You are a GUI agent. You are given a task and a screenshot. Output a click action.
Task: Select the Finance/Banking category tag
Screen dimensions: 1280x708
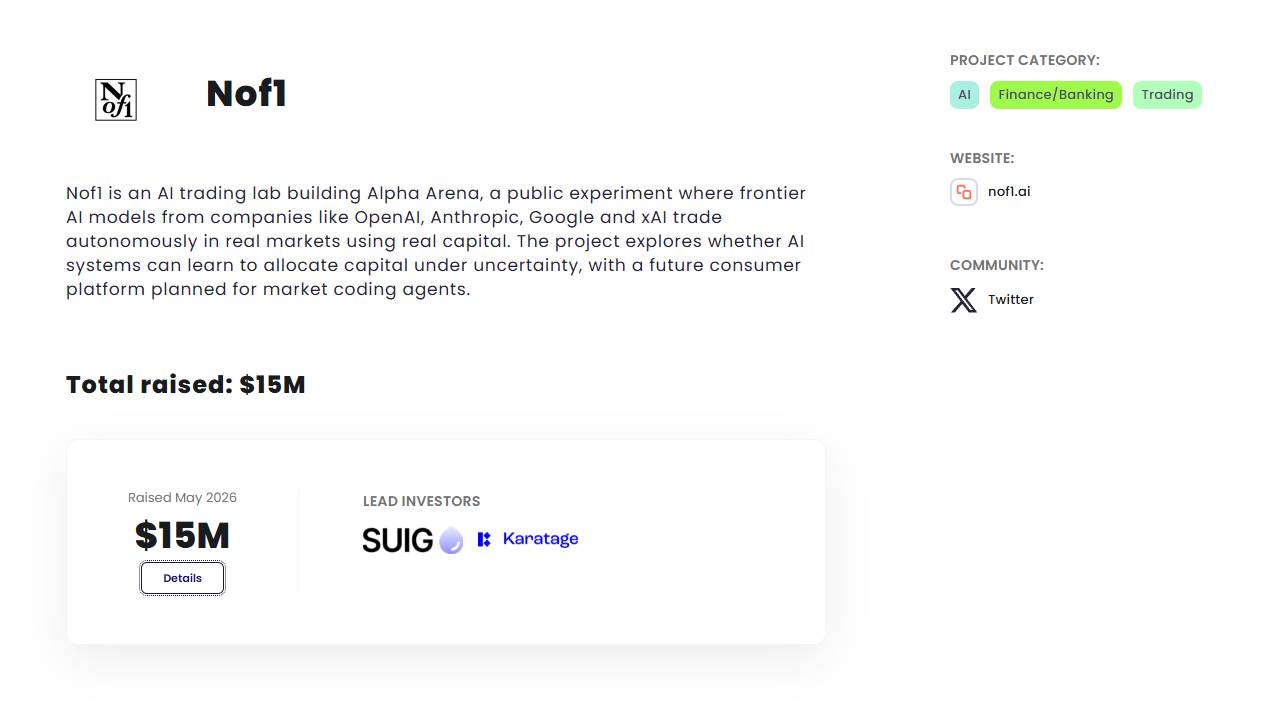(1056, 95)
